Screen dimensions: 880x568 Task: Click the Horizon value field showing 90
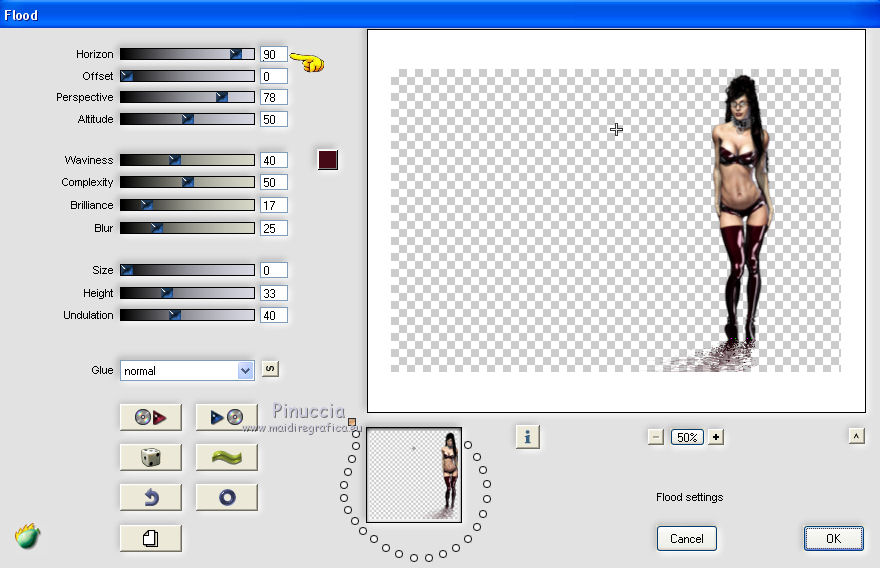tap(274, 54)
